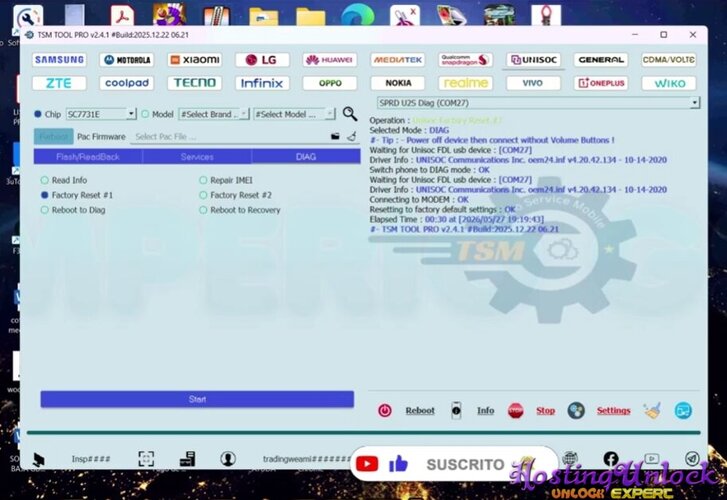Screen dimensions: 727x500
Task: Select the Nokia brand logo
Action: (x=398, y=83)
